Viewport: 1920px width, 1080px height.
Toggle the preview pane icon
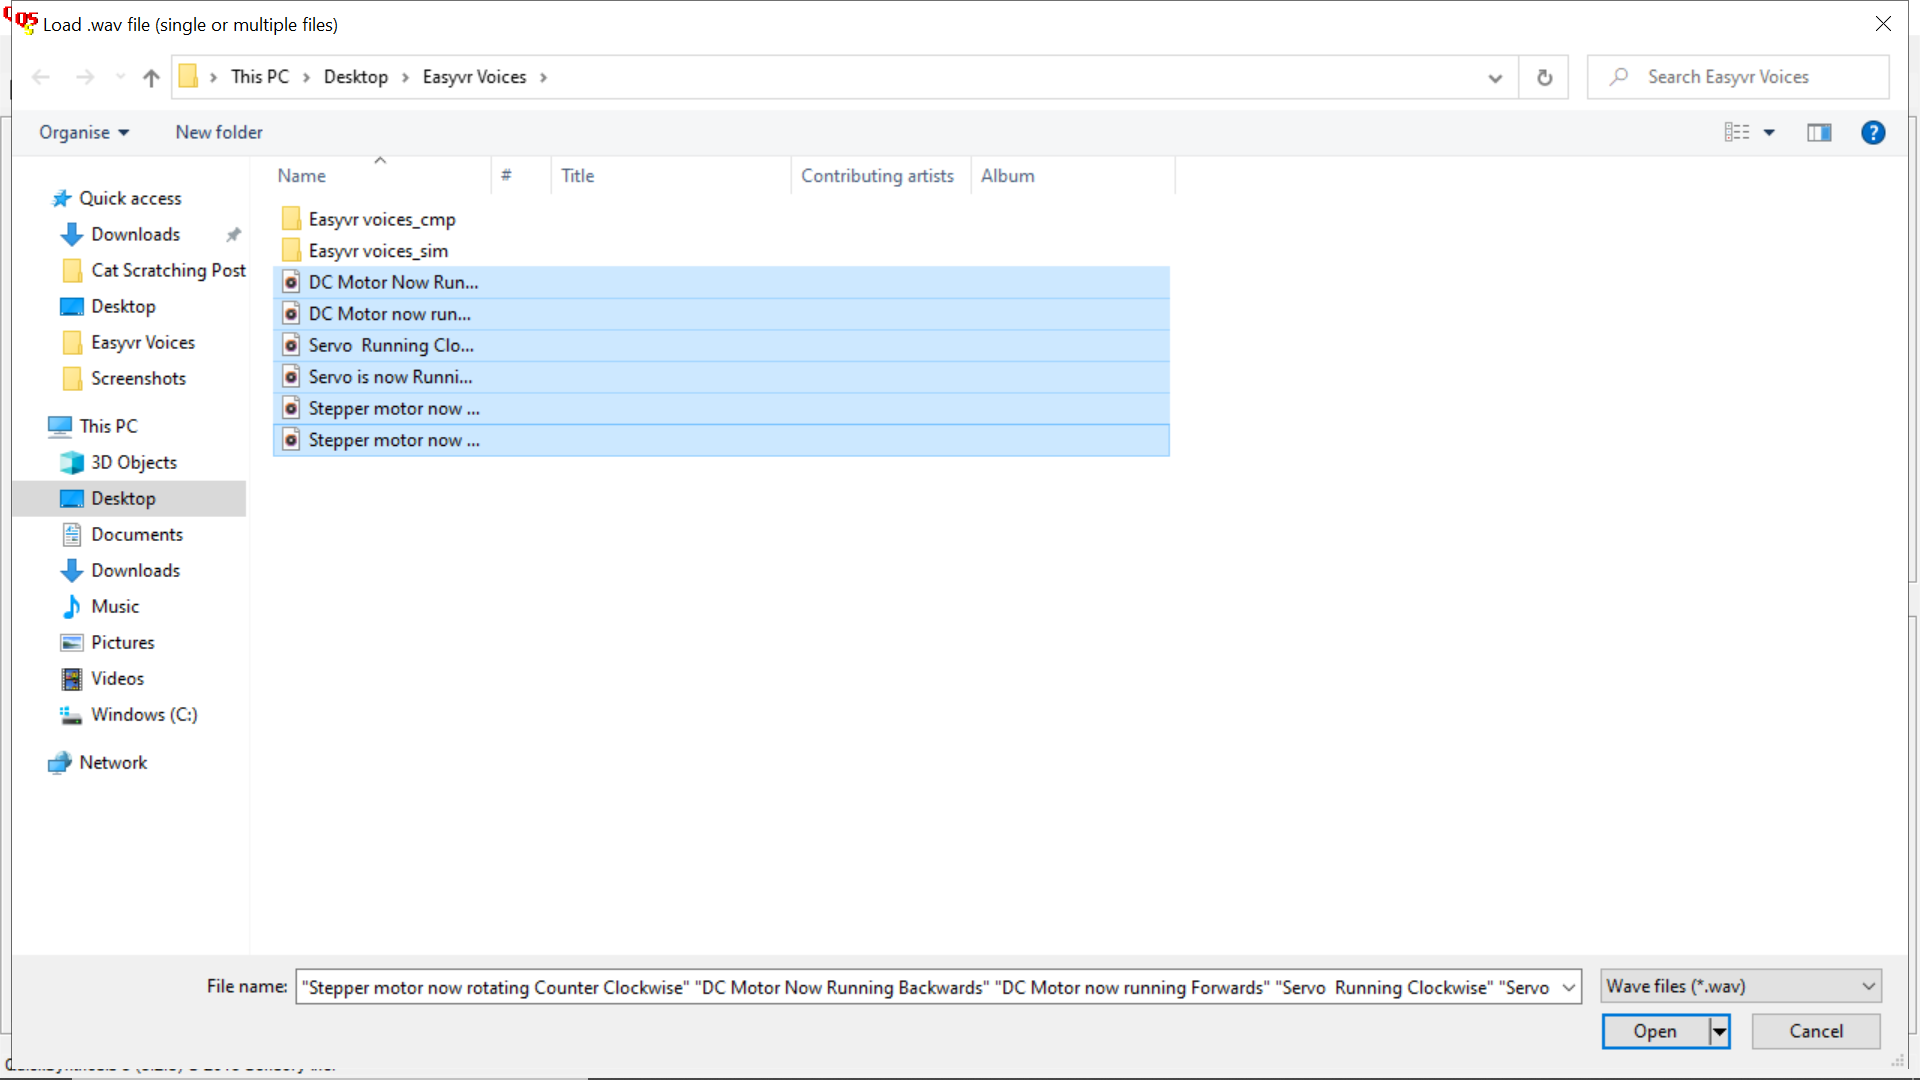(x=1819, y=132)
